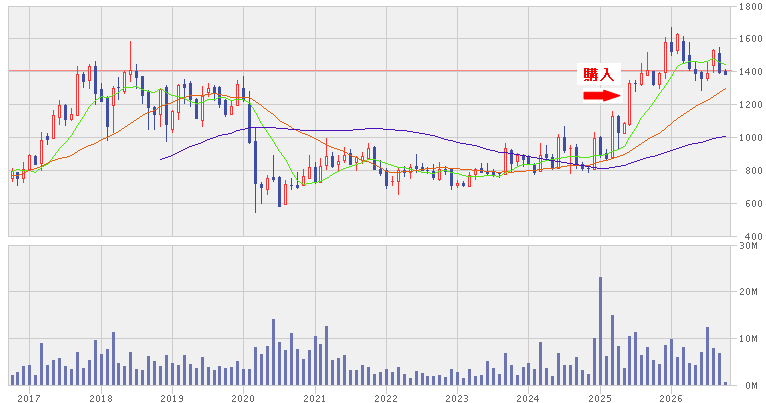Select the 2024 year label below the volume chart
The width and height of the screenshot is (766, 403).
tap(529, 398)
